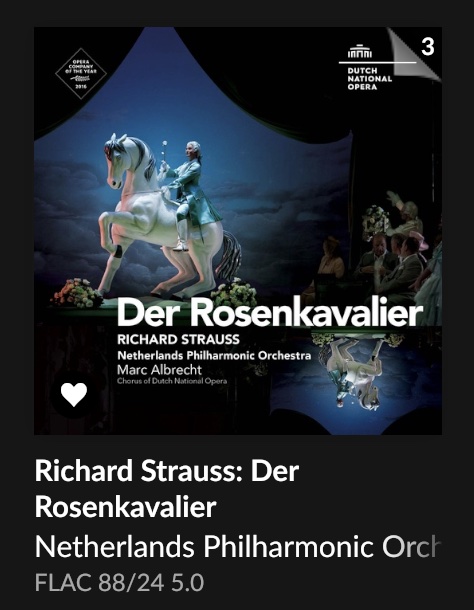Click the Dutch National Opera logo on the cover
Screen dimensions: 474x610
coord(366,67)
